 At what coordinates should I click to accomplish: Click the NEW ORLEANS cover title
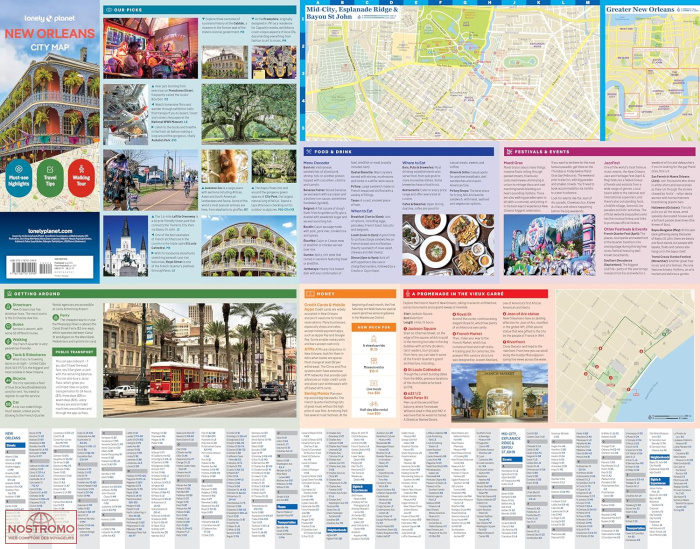[x=50, y=34]
